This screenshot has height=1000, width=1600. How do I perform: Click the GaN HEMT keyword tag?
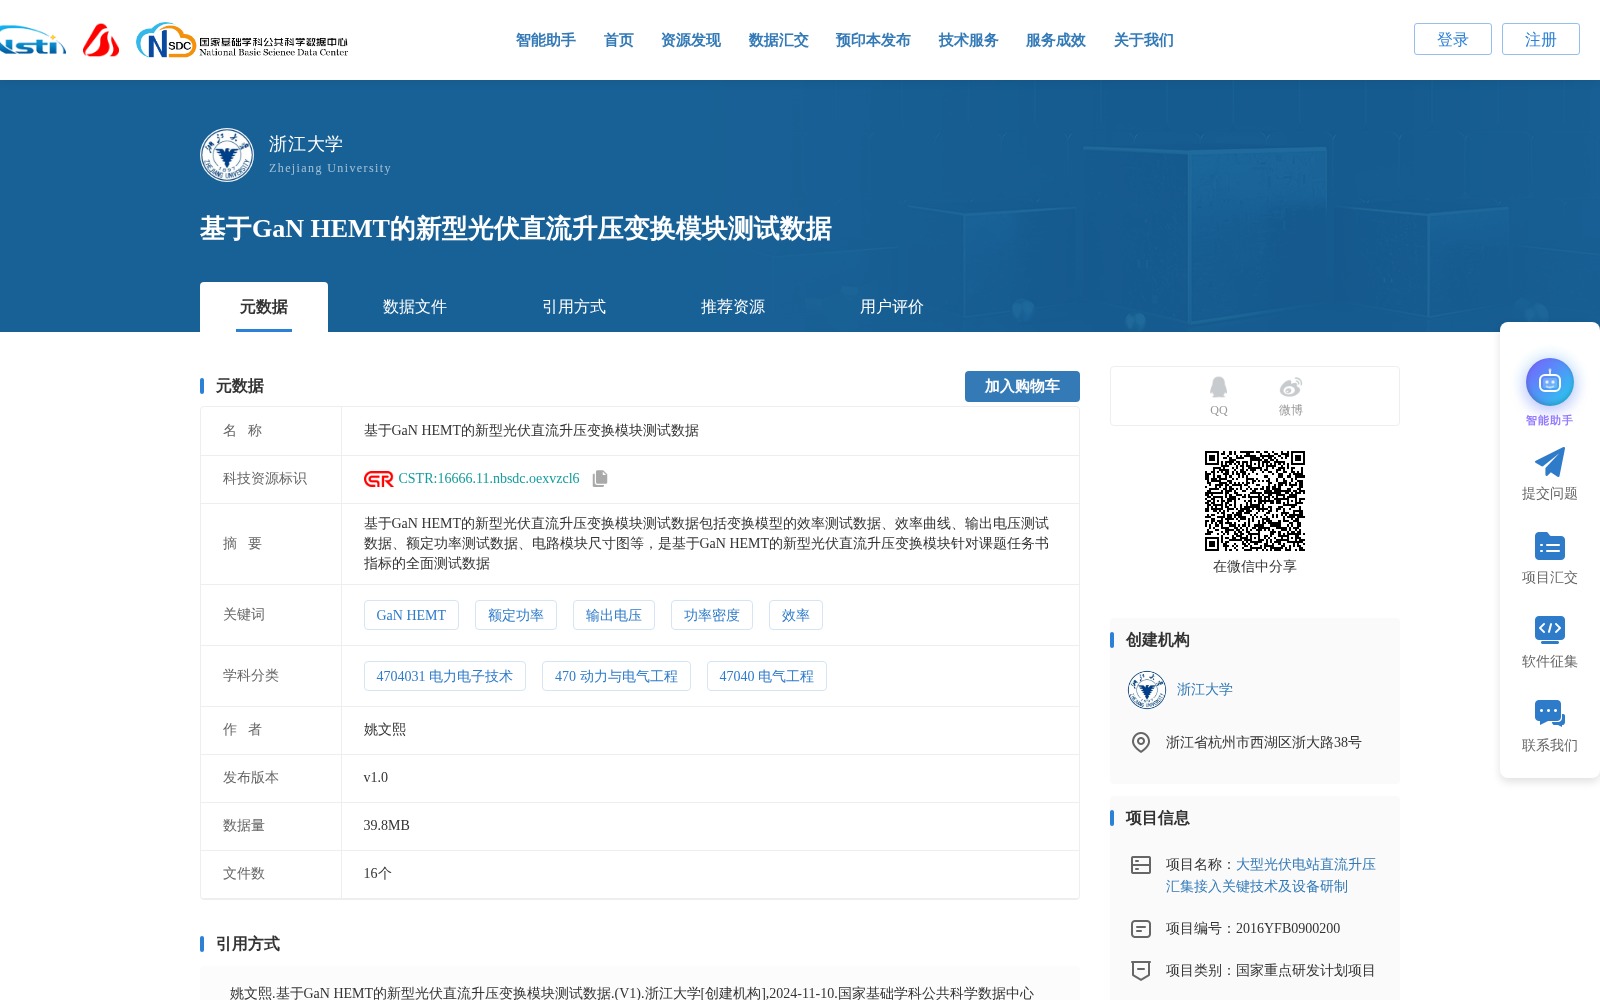(411, 615)
